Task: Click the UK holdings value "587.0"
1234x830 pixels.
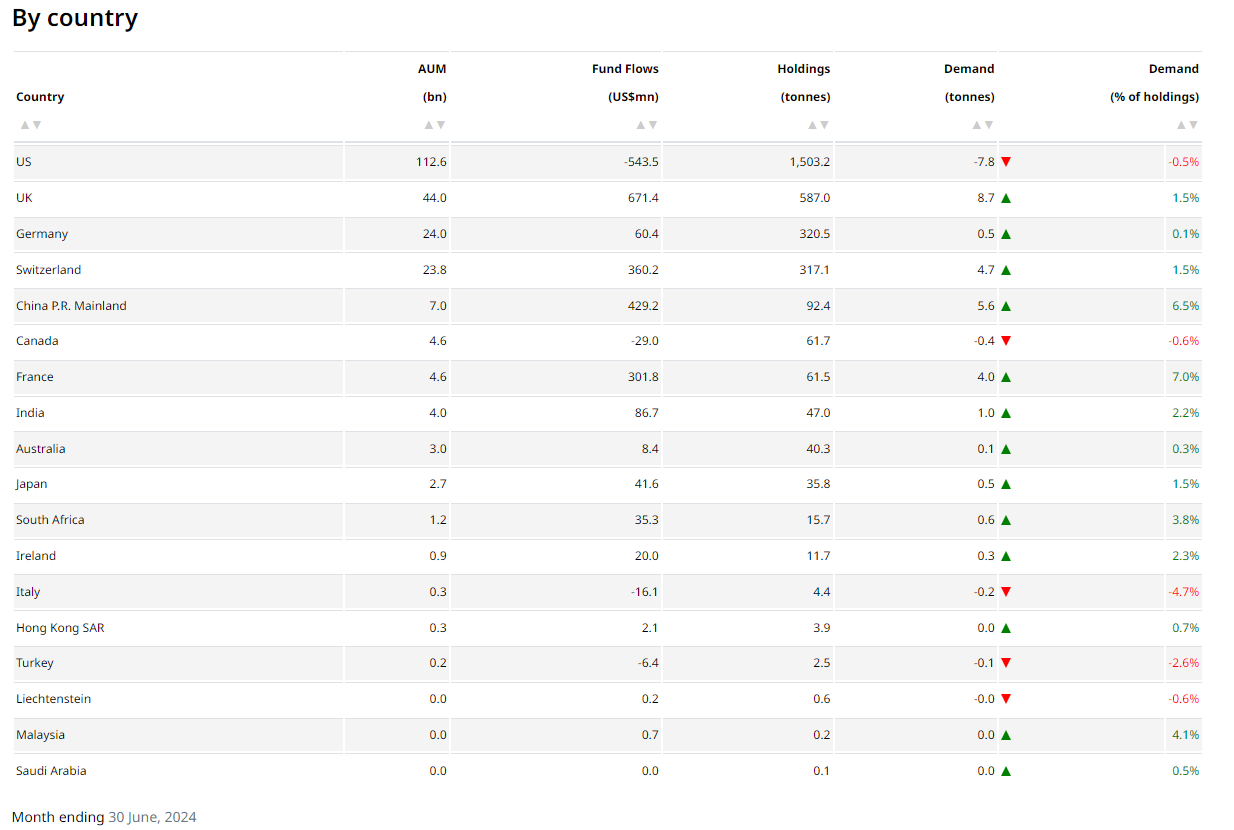Action: tap(815, 198)
